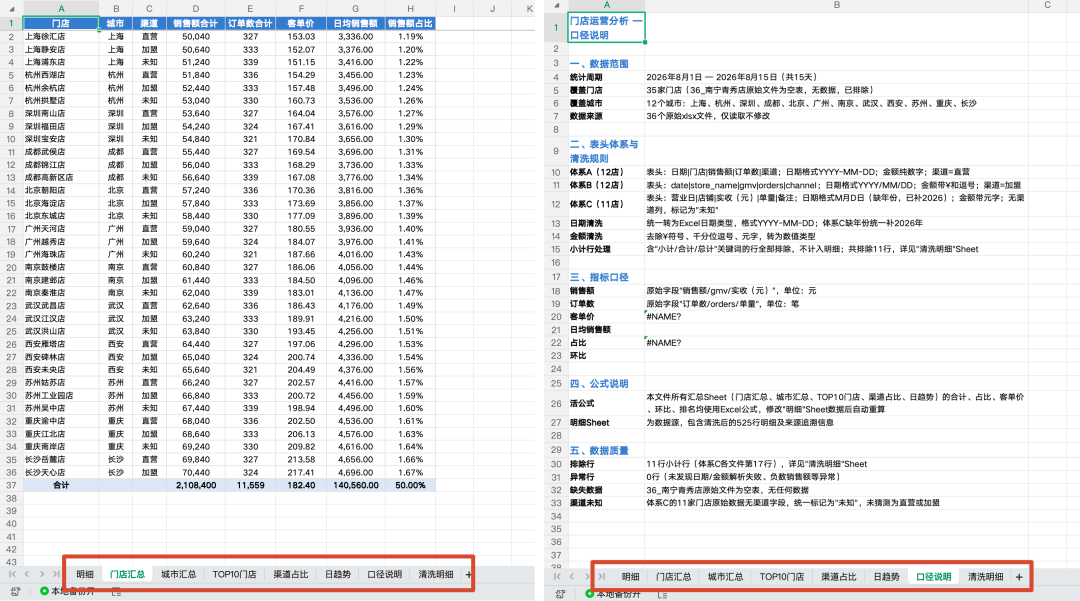This screenshot has width=1080, height=601.
Task: Select column H header in 门店汇总 window
Action: (411, 9)
